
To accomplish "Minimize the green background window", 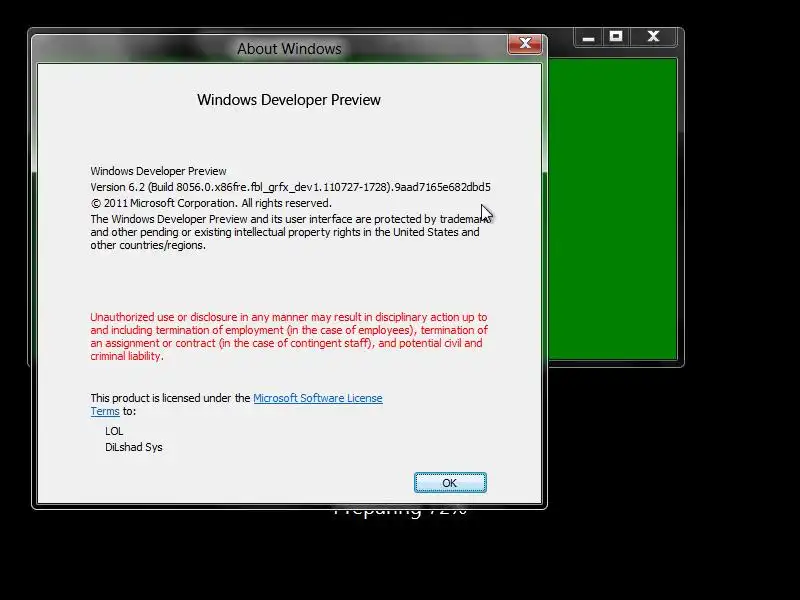I will pyautogui.click(x=588, y=37).
